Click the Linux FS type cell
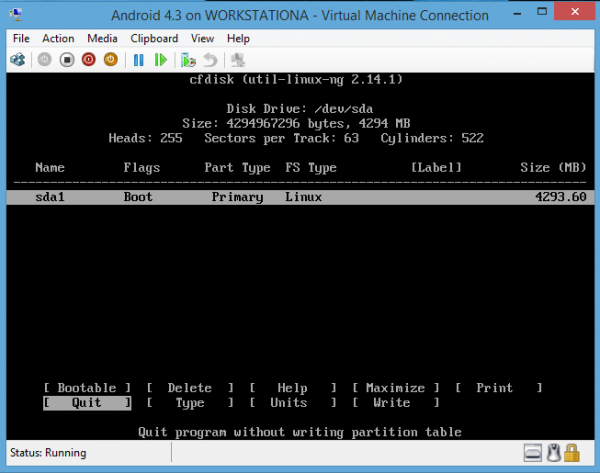The image size is (600, 473). coord(303,197)
